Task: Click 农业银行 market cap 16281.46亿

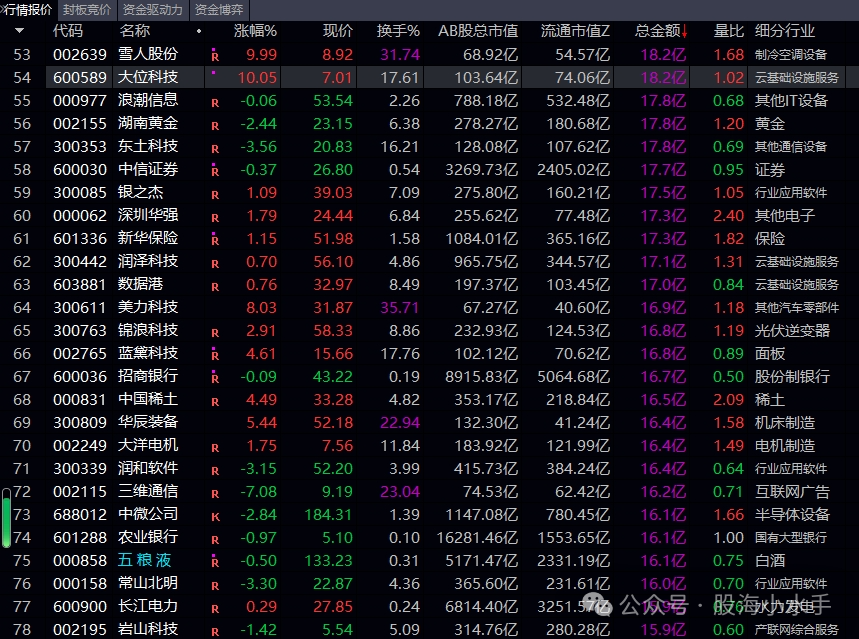Action: tap(477, 538)
